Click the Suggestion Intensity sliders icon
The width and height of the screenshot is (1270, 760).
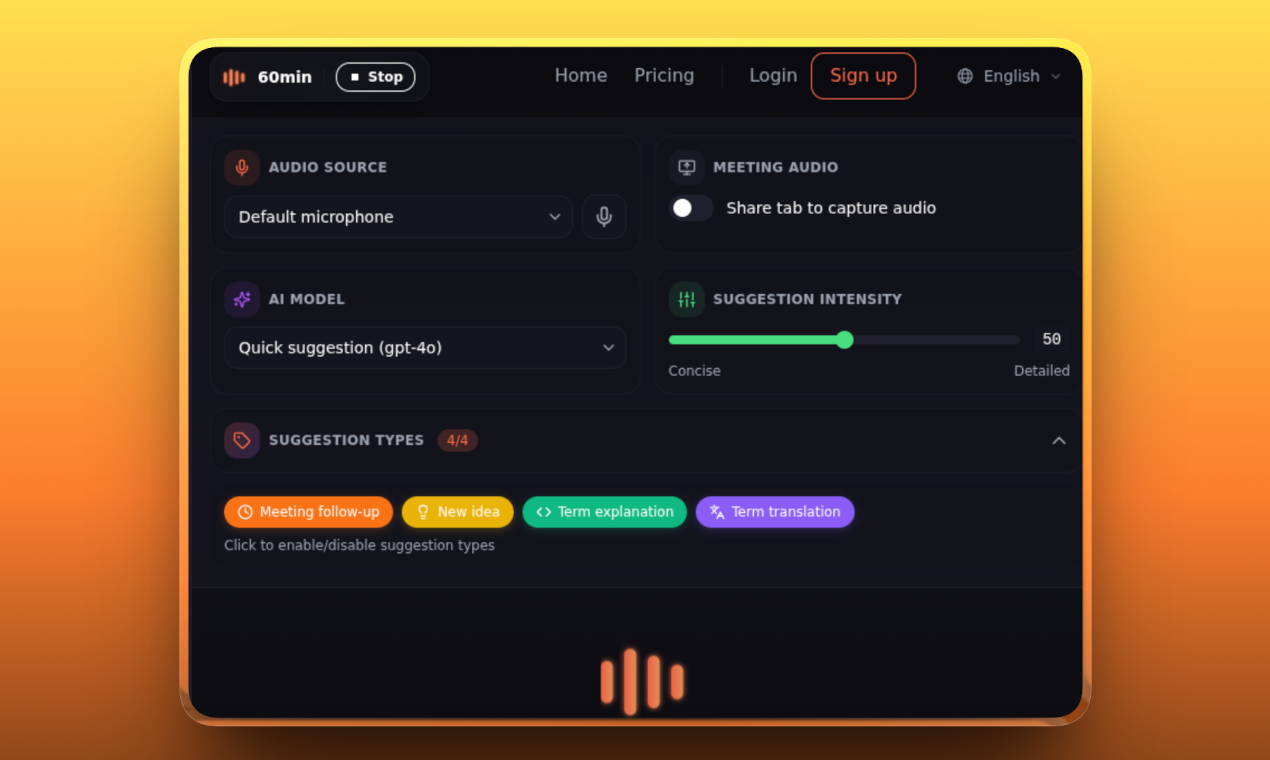point(687,299)
